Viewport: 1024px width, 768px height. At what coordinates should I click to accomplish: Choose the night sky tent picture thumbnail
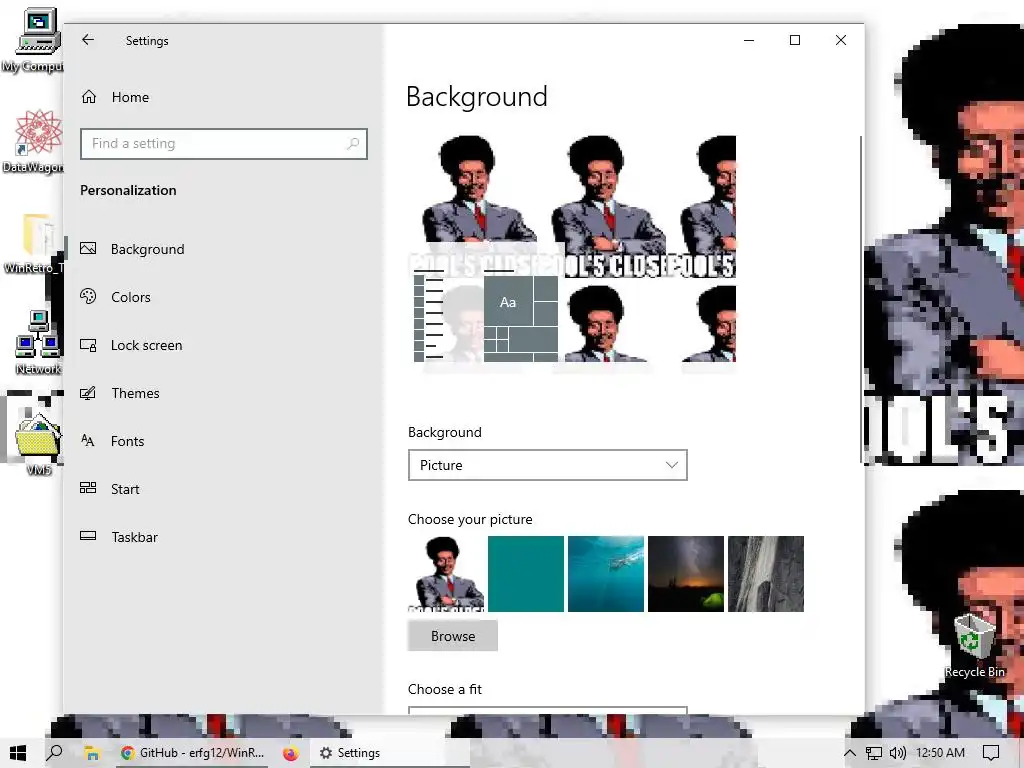686,574
